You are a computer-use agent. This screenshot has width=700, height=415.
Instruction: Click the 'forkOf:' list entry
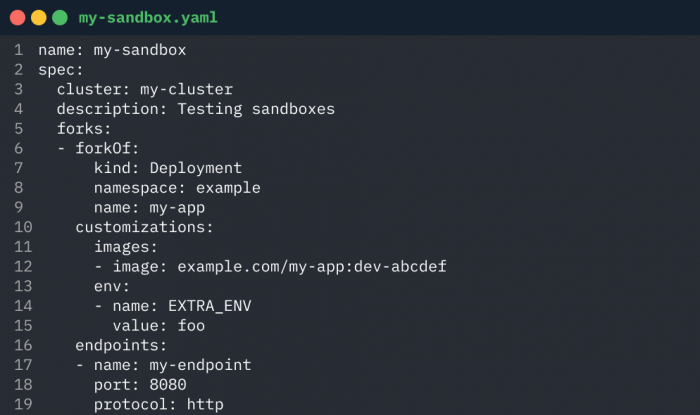tap(107, 149)
